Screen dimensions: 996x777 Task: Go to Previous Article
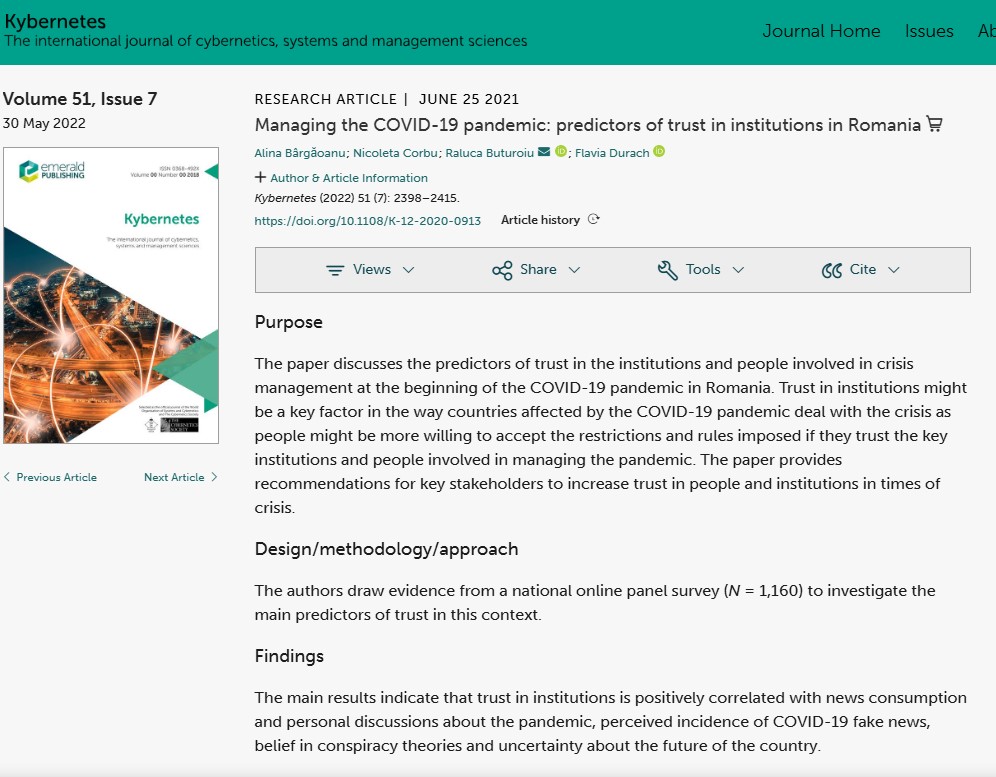coord(50,477)
